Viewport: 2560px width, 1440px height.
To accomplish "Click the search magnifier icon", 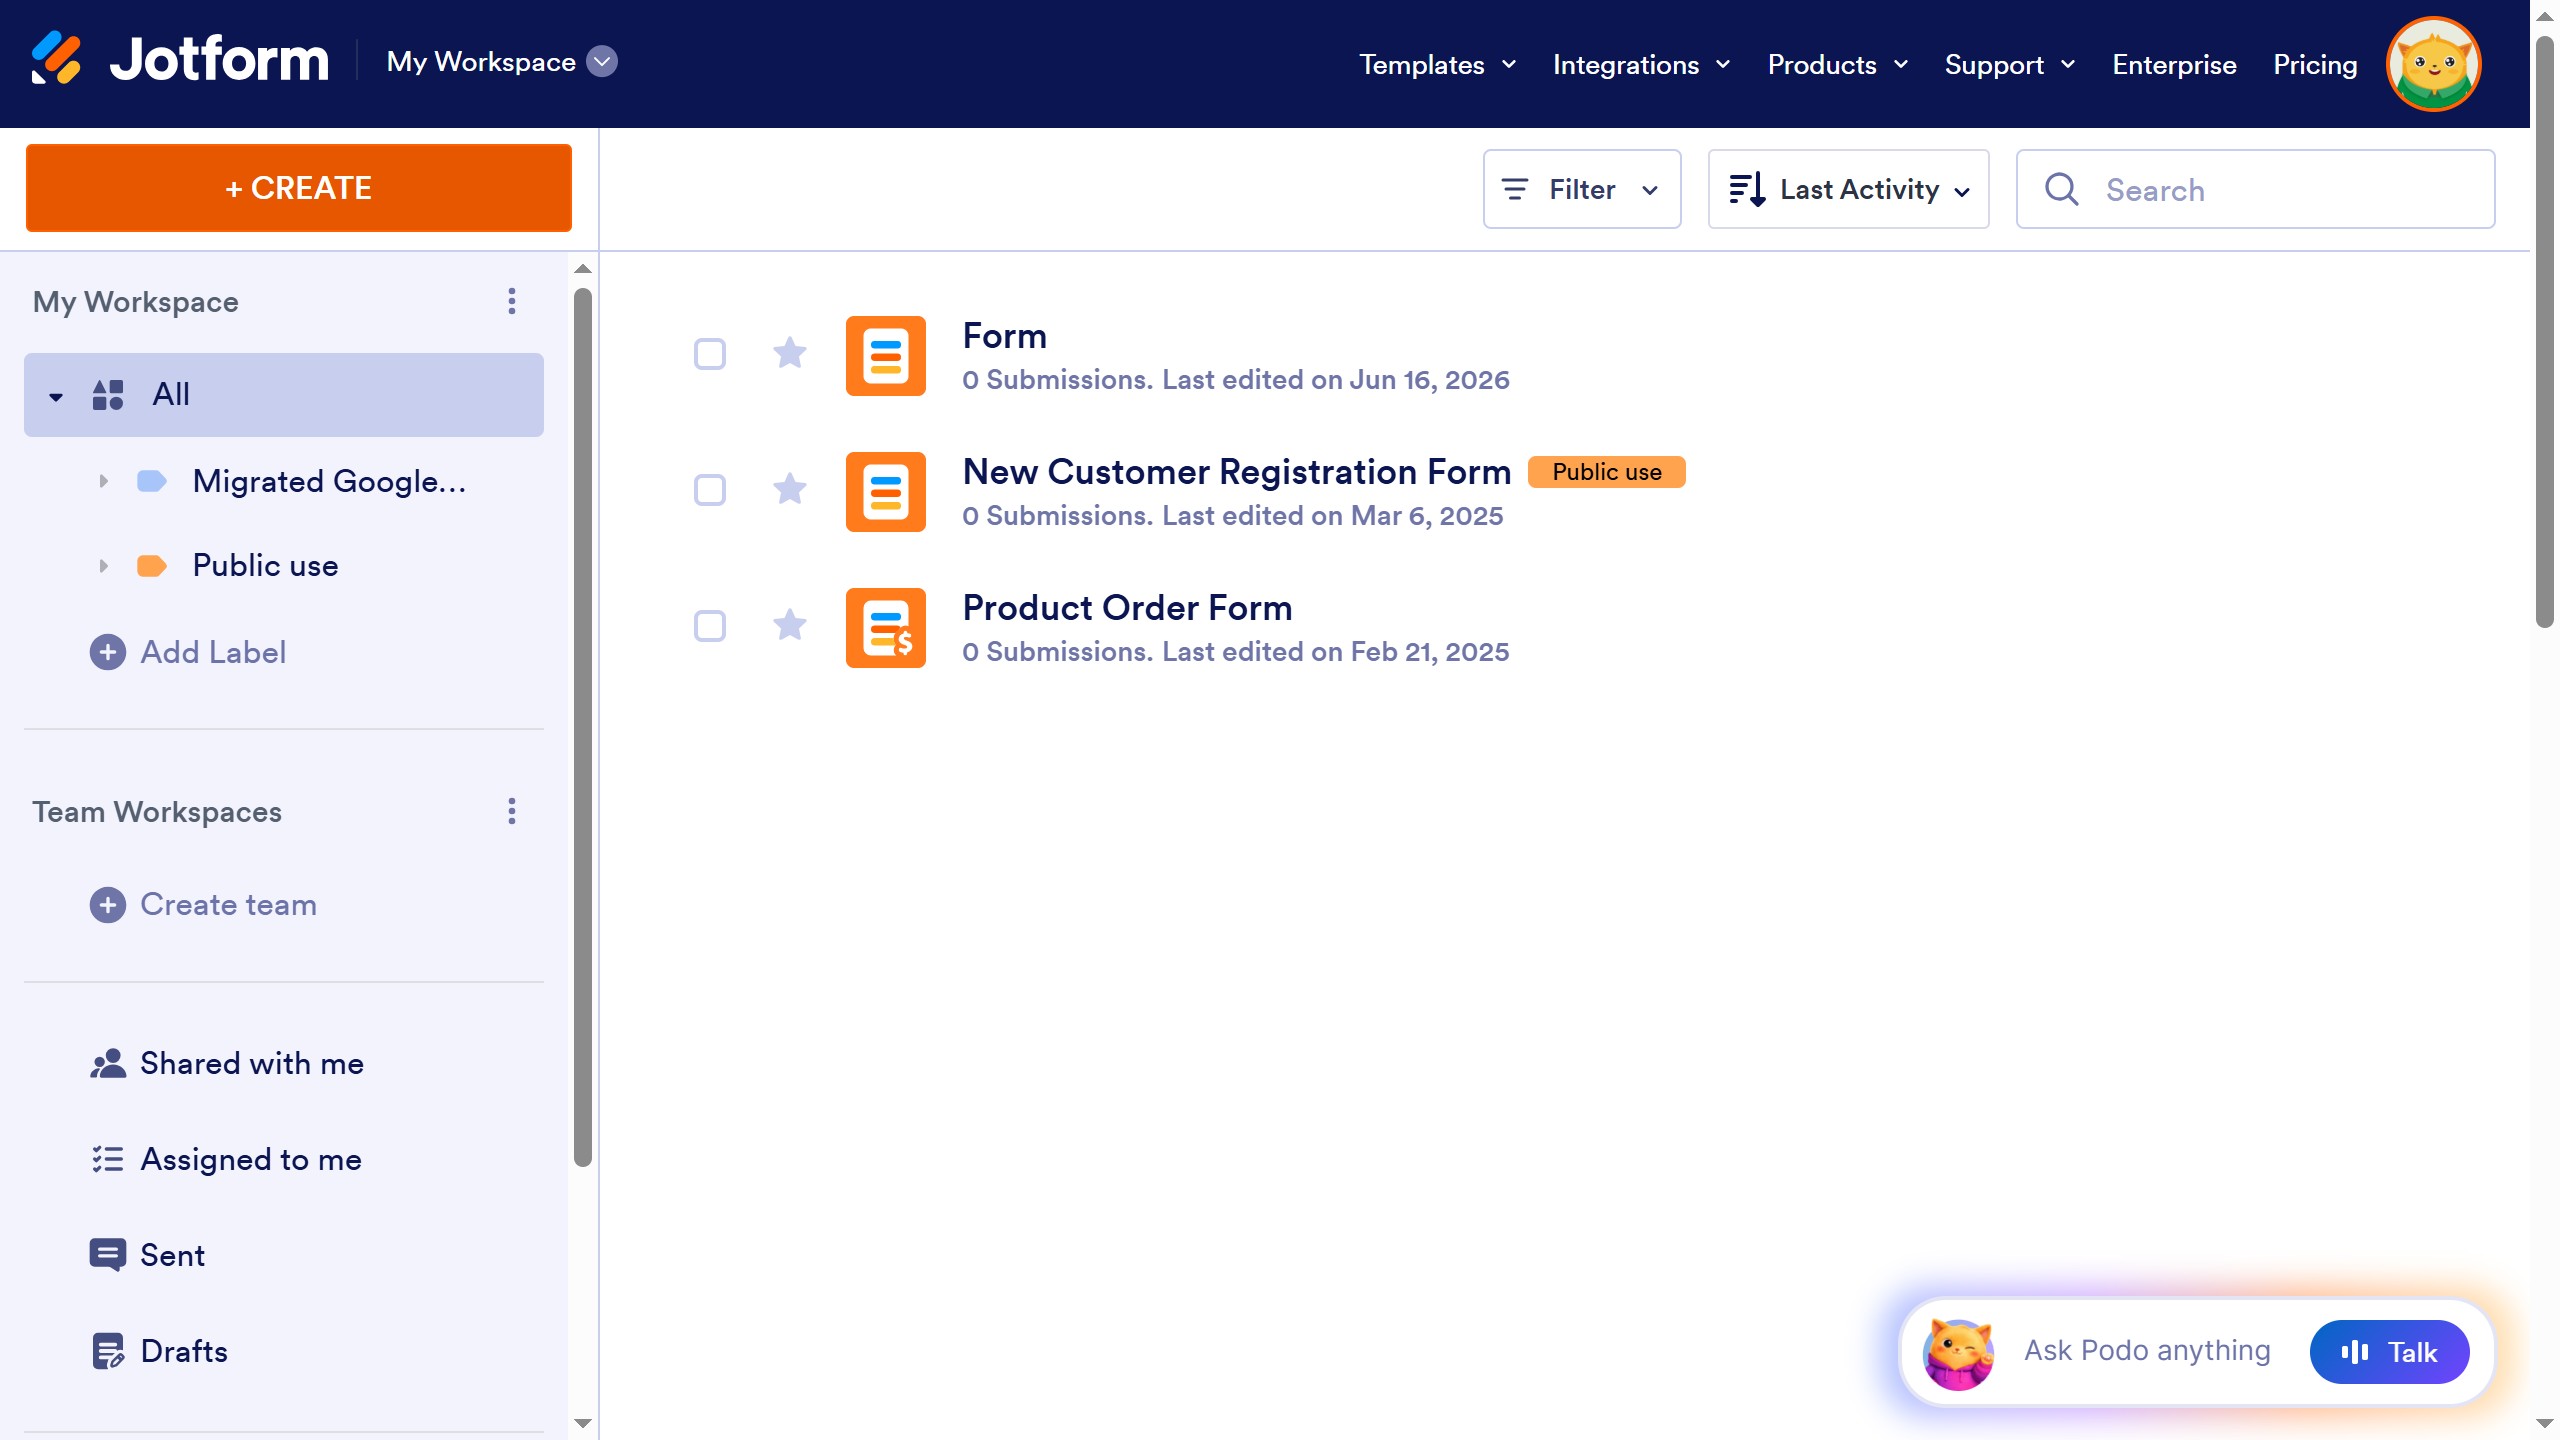I will point(2062,189).
